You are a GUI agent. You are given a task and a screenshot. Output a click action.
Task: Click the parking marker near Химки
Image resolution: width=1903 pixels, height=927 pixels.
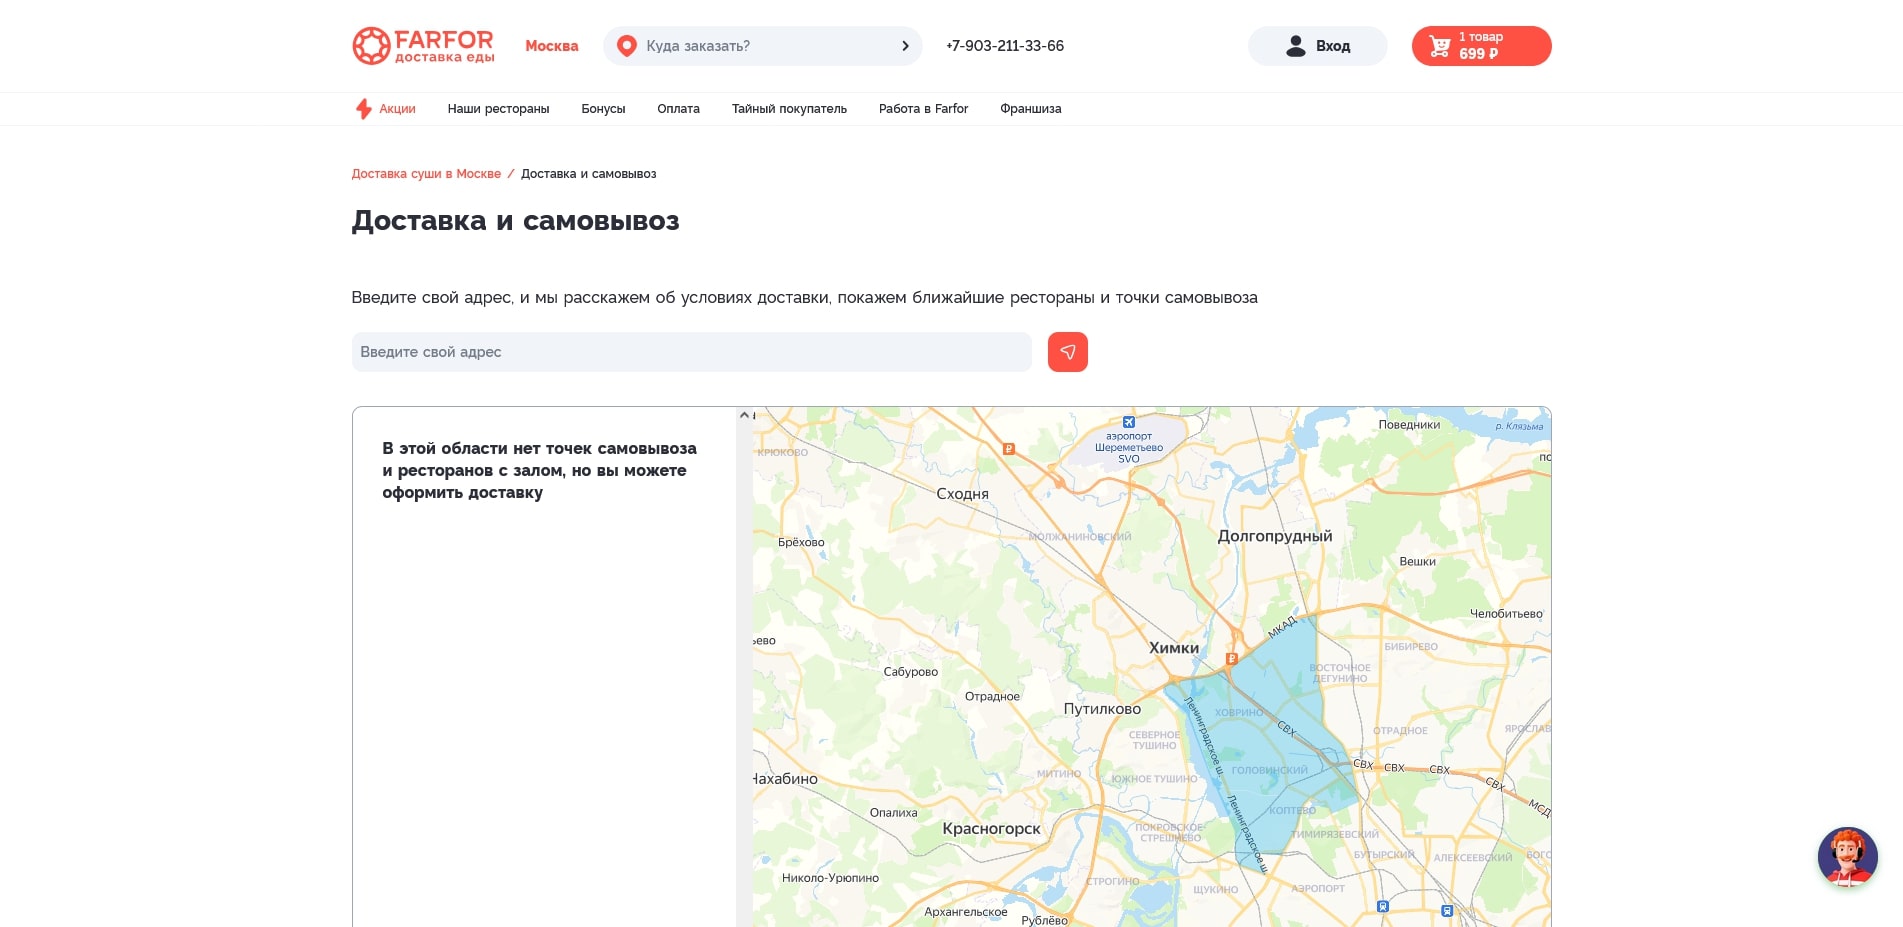[x=1232, y=659]
